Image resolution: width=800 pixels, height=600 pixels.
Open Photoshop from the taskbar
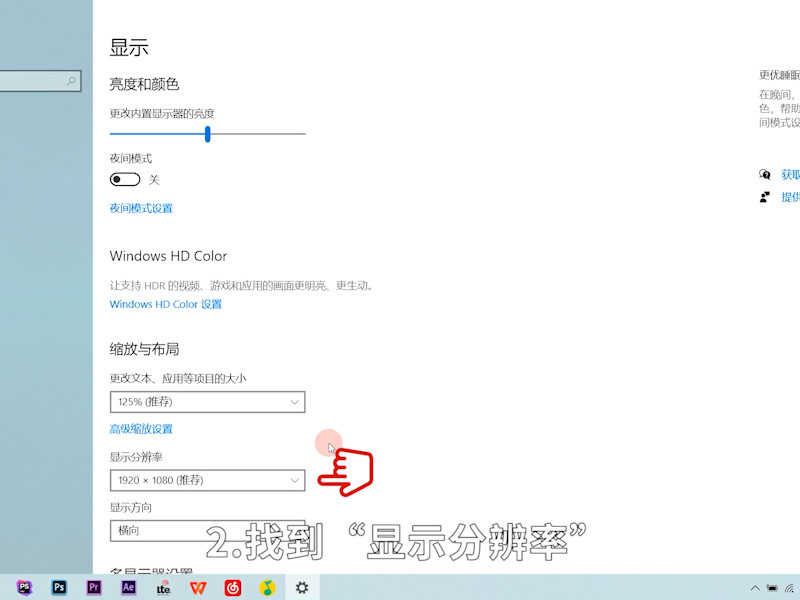[x=59, y=588]
